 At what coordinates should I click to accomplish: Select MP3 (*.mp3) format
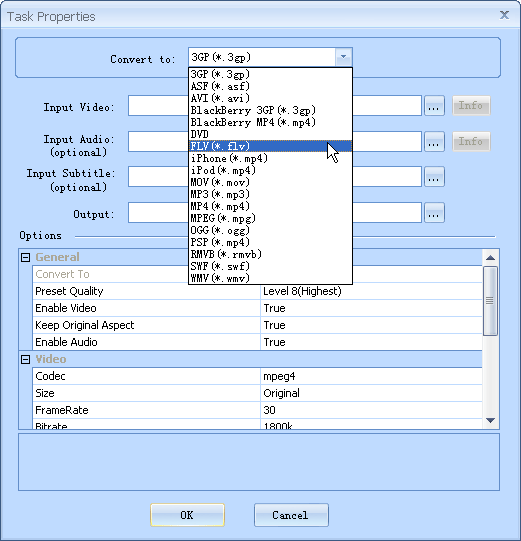click(x=270, y=194)
